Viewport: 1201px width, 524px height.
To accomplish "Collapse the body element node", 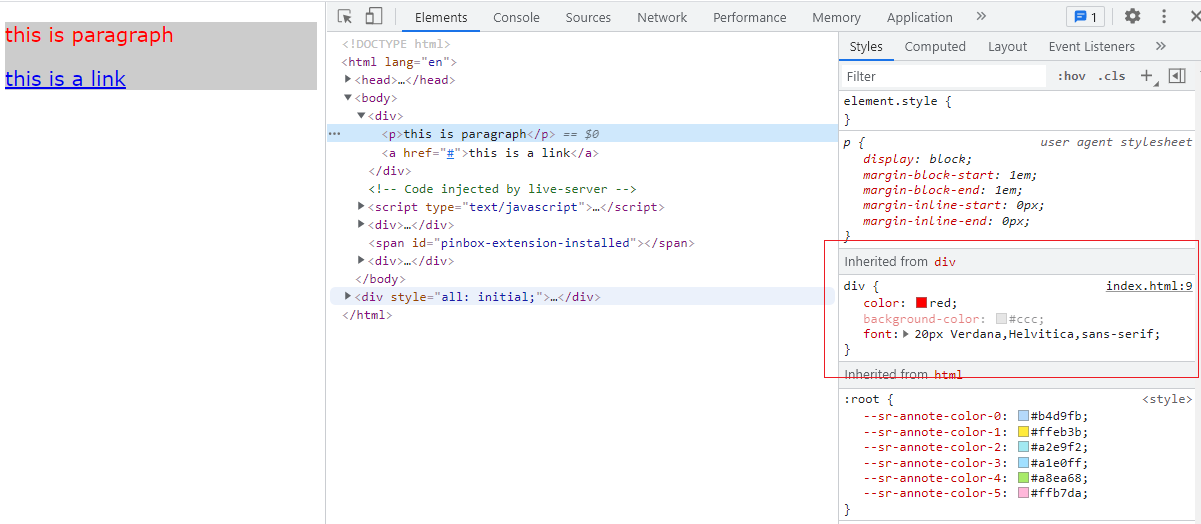I will point(348,98).
